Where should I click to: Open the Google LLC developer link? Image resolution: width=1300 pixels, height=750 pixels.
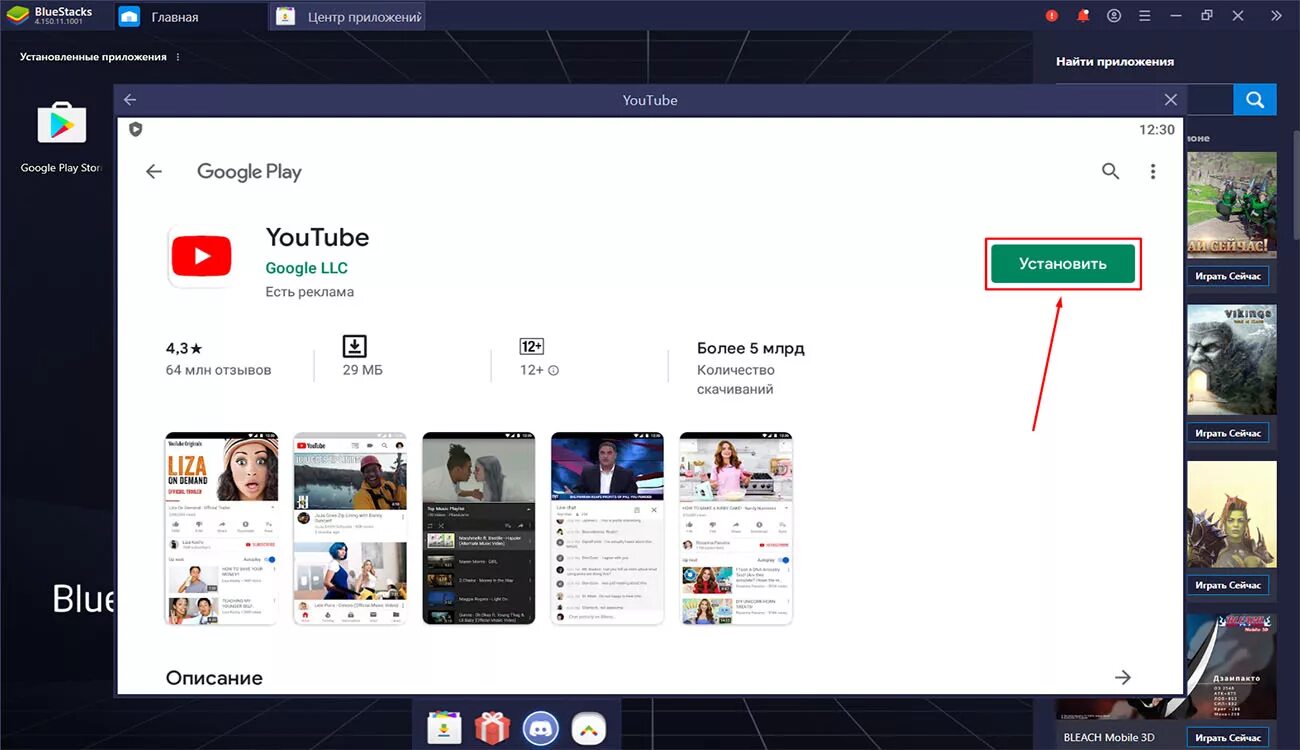(306, 268)
